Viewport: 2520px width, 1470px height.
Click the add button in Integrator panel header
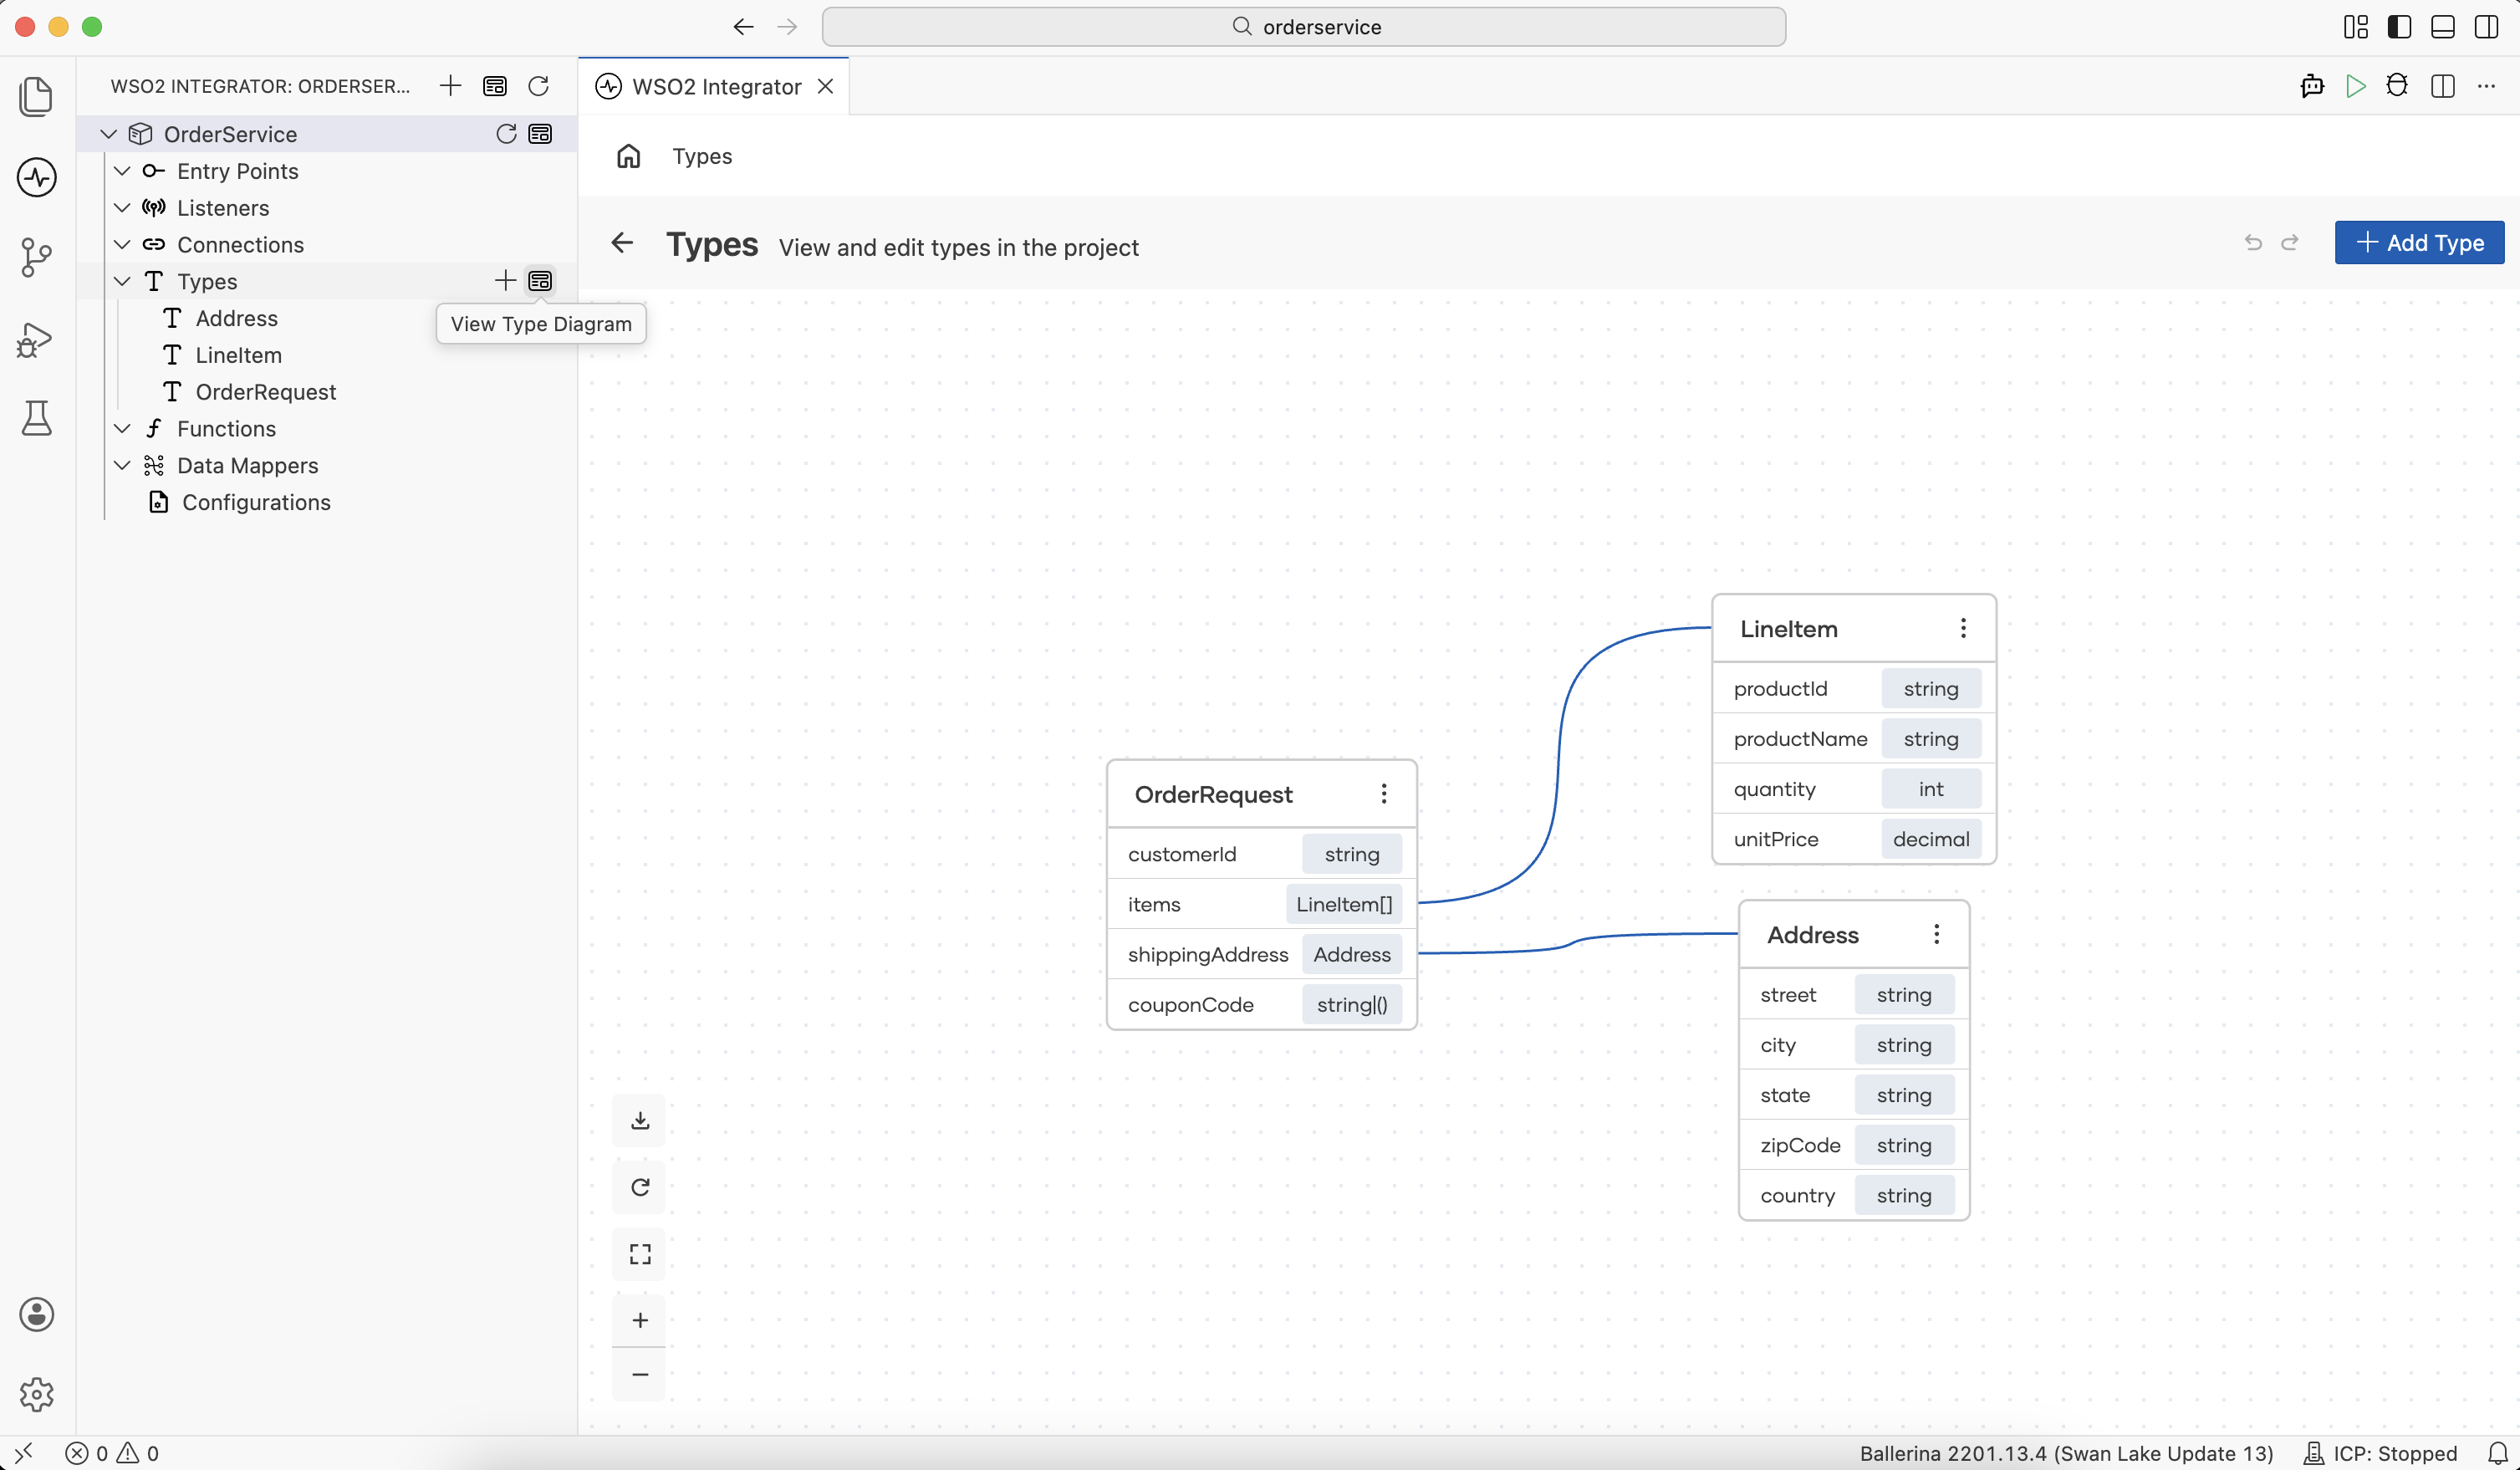450,86
